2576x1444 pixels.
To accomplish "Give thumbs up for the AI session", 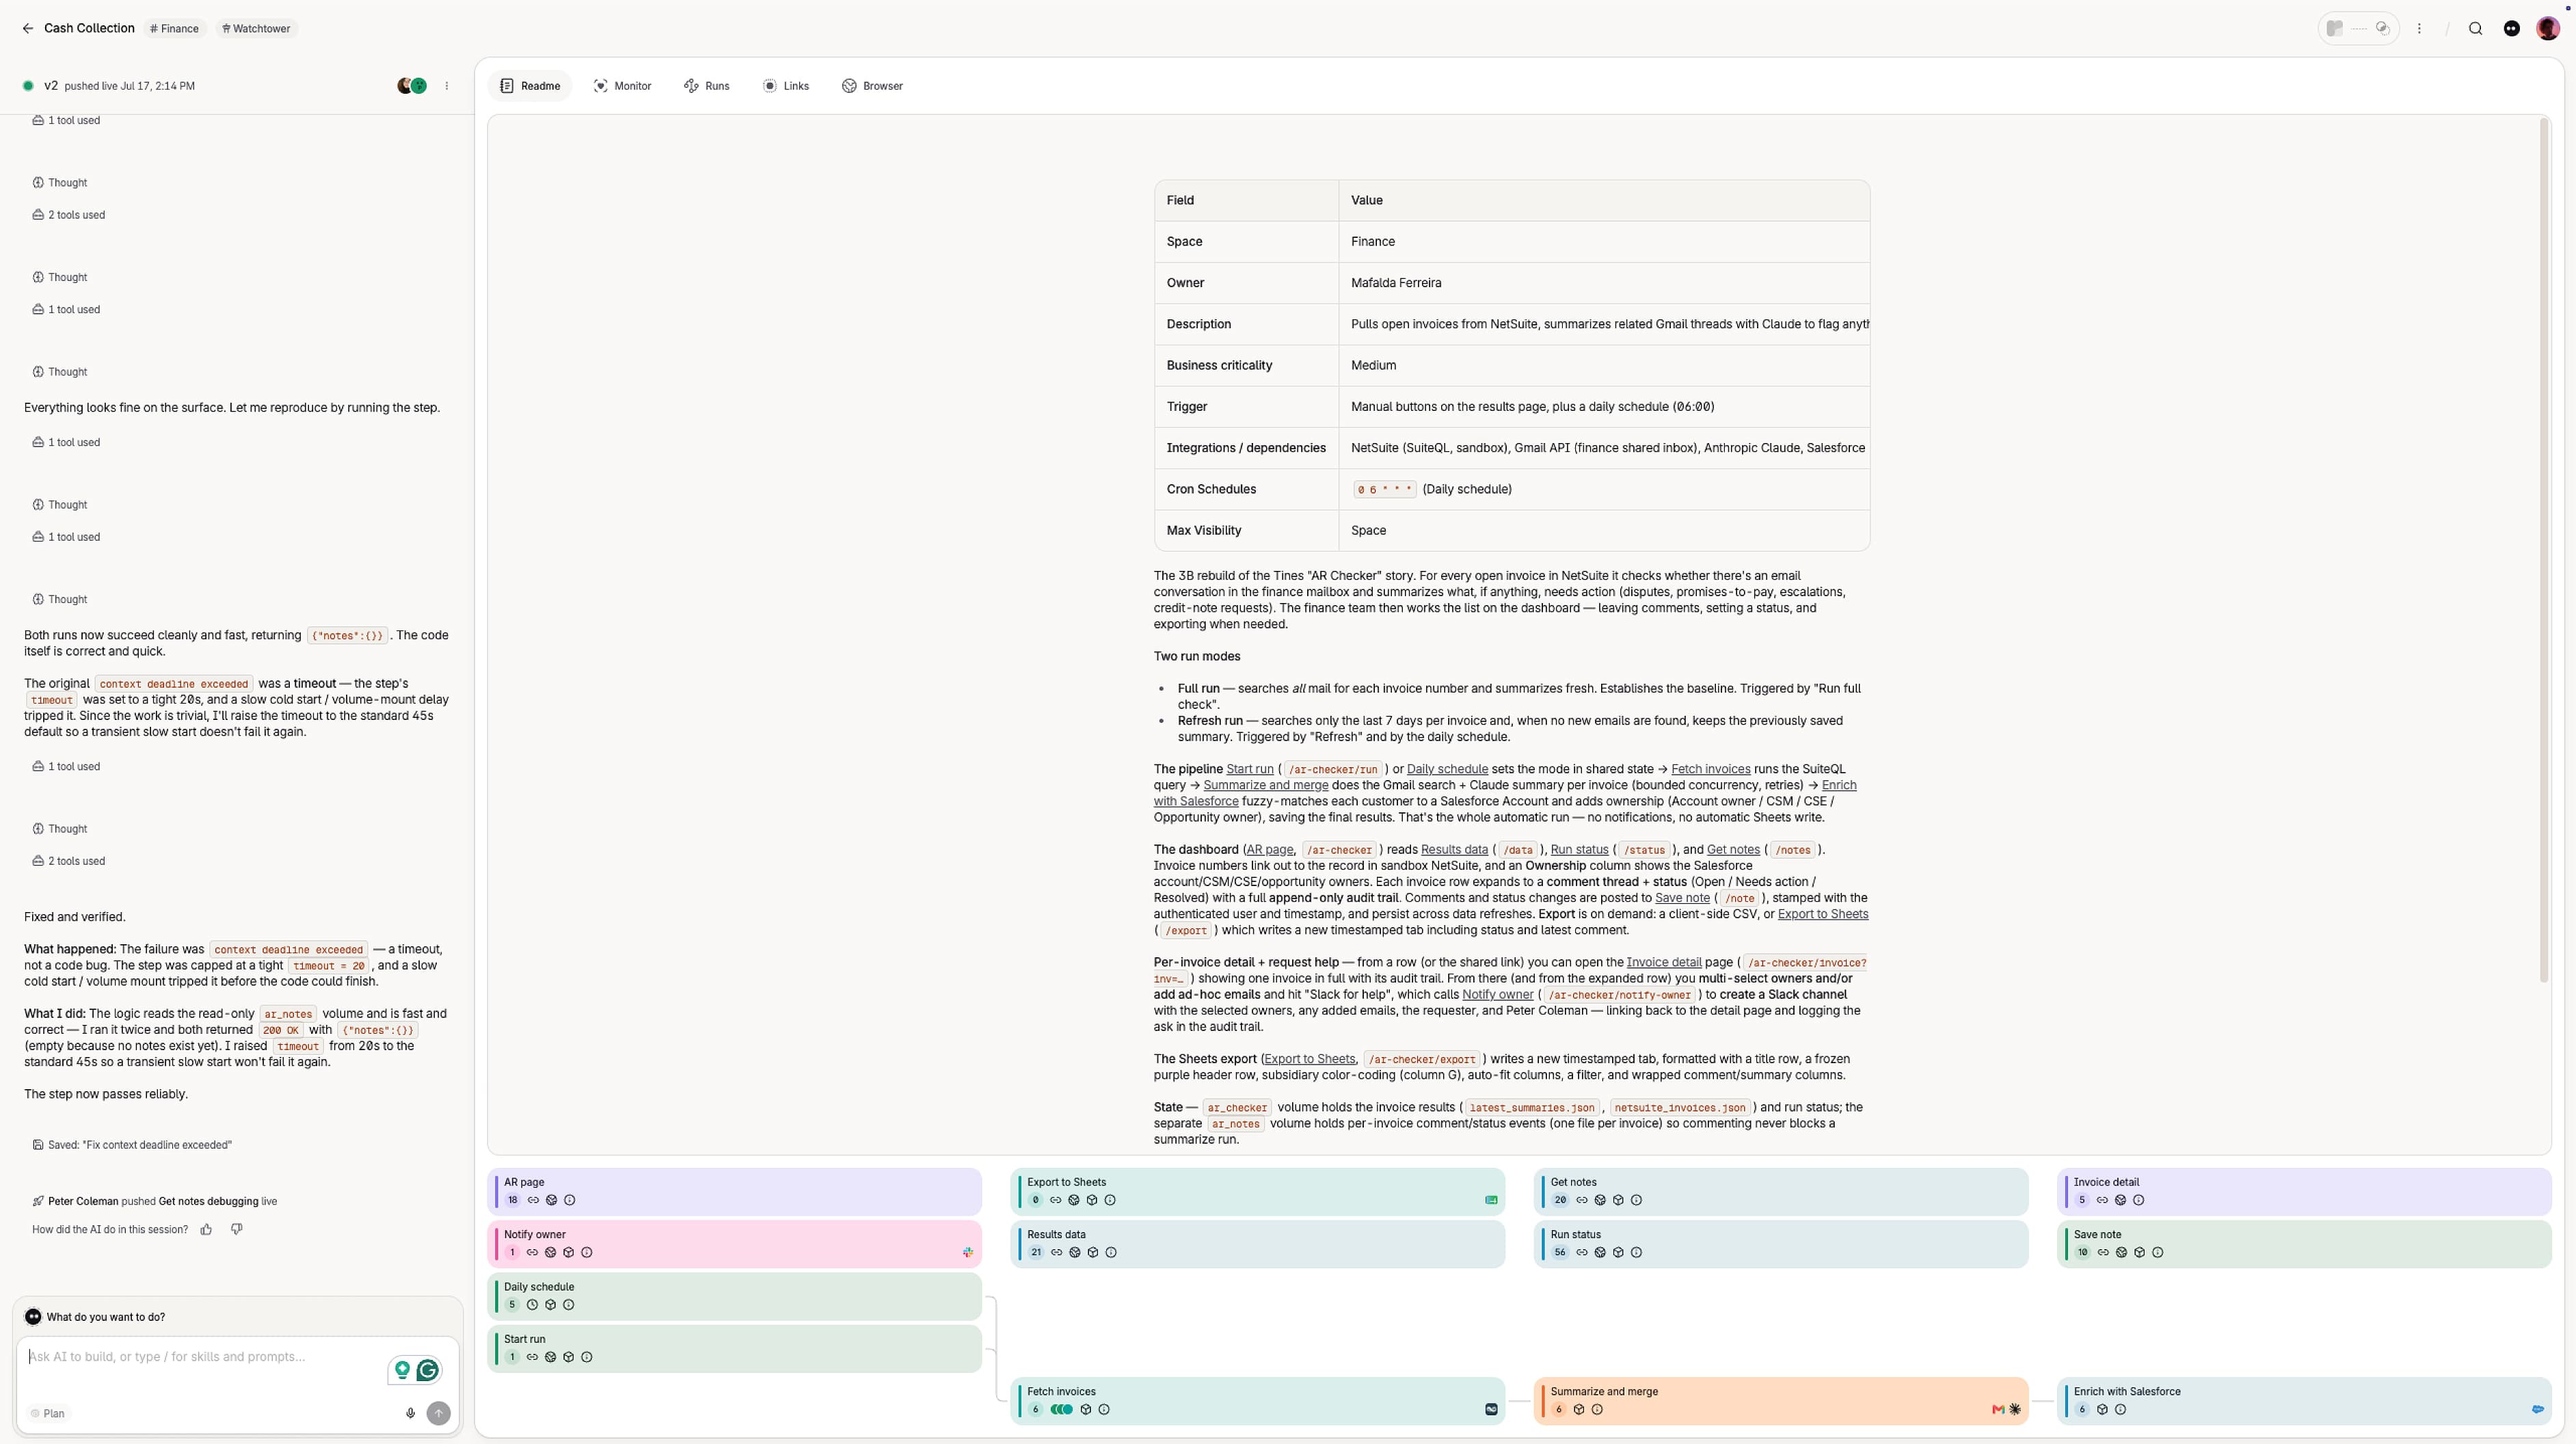I will tap(206, 1230).
